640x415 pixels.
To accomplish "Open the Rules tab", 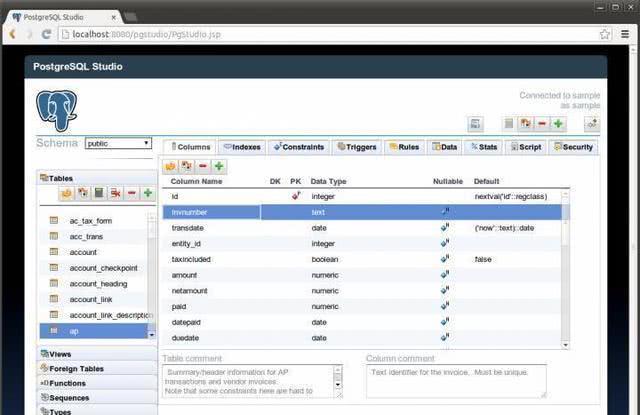I will click(x=404, y=147).
